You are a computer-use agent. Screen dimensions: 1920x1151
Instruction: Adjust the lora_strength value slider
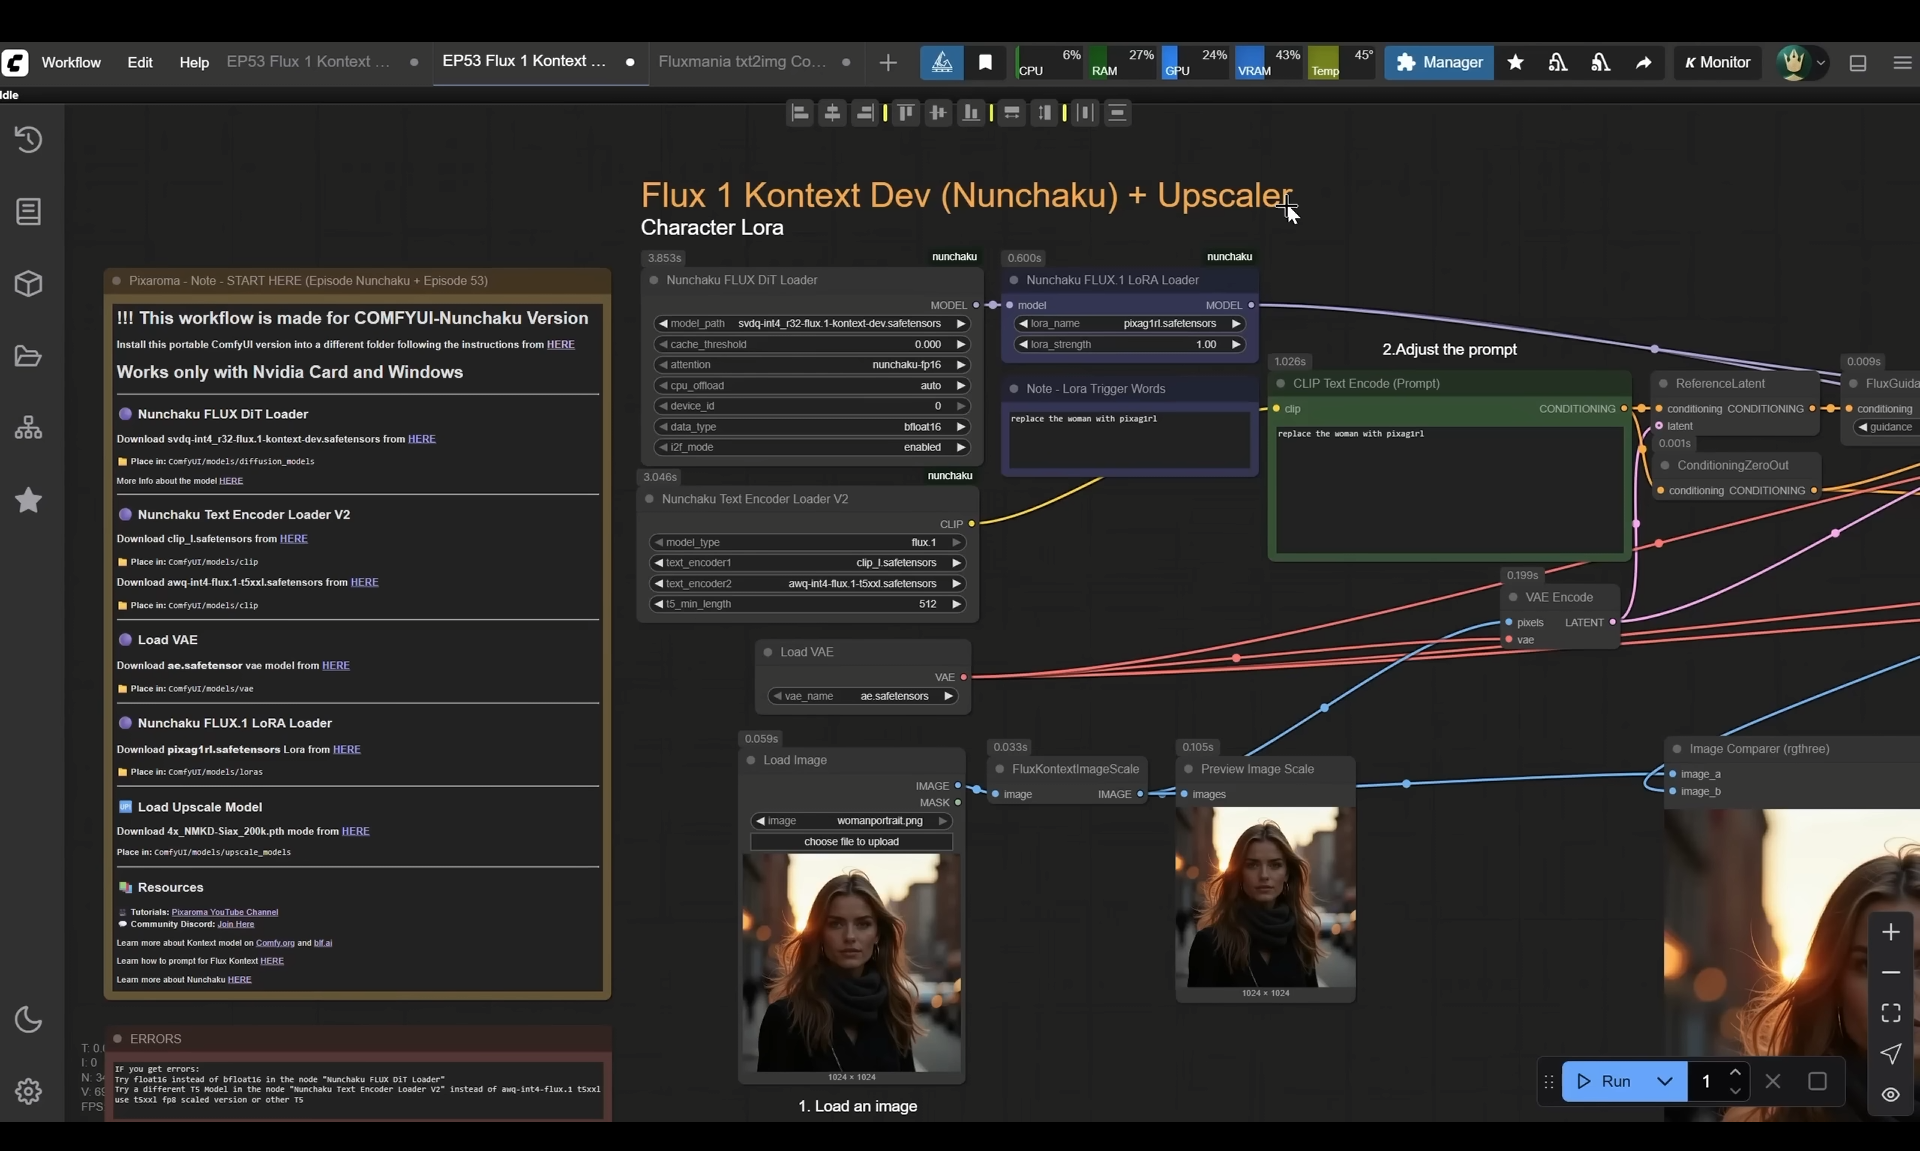coord(1130,344)
